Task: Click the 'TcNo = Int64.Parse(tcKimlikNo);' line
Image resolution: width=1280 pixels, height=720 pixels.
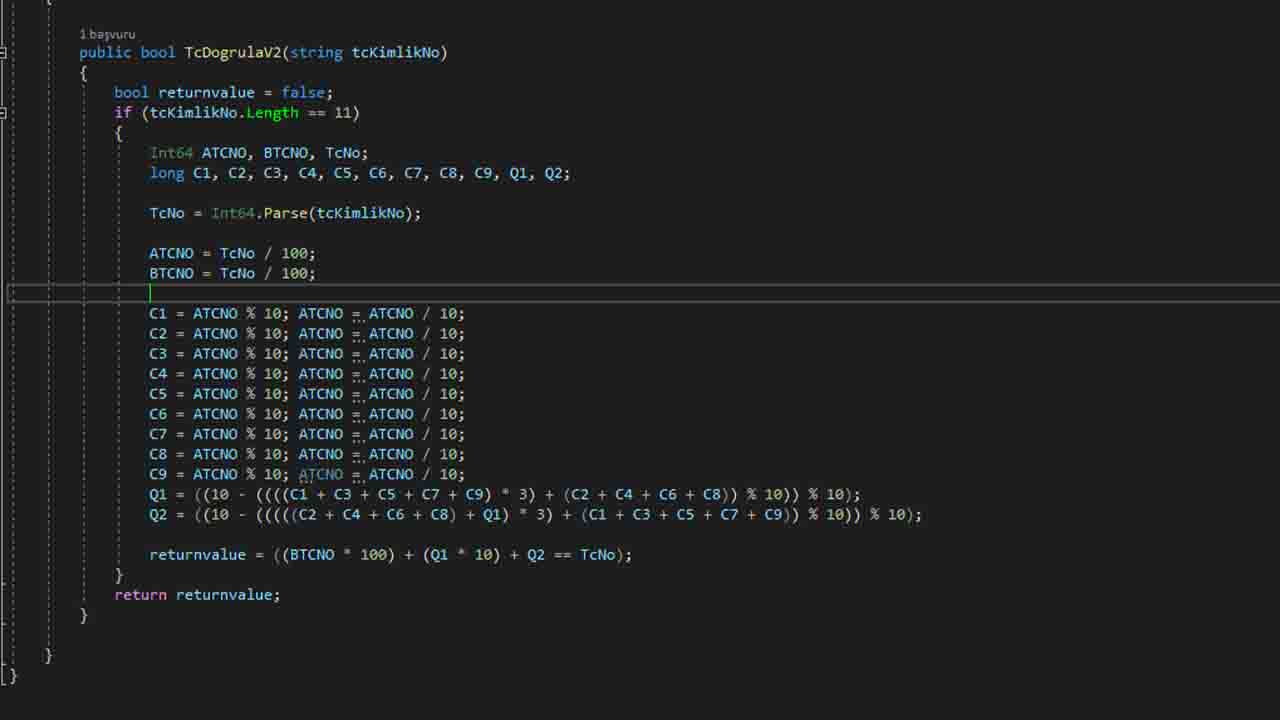Action: (x=286, y=213)
